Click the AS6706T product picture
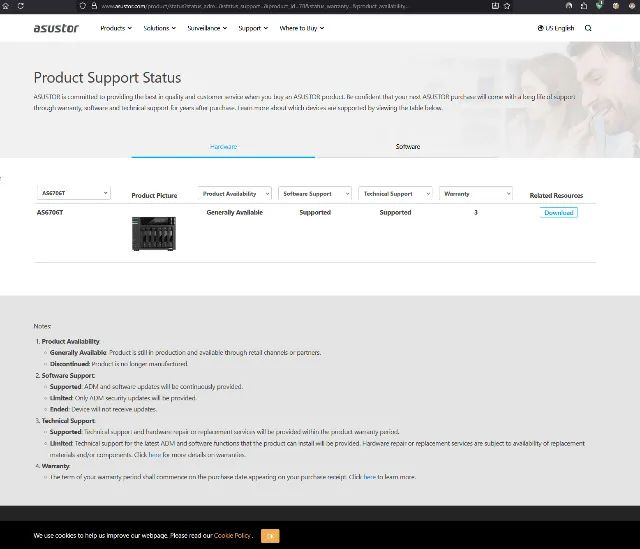Screen dimensions: 640x549 [153, 233]
